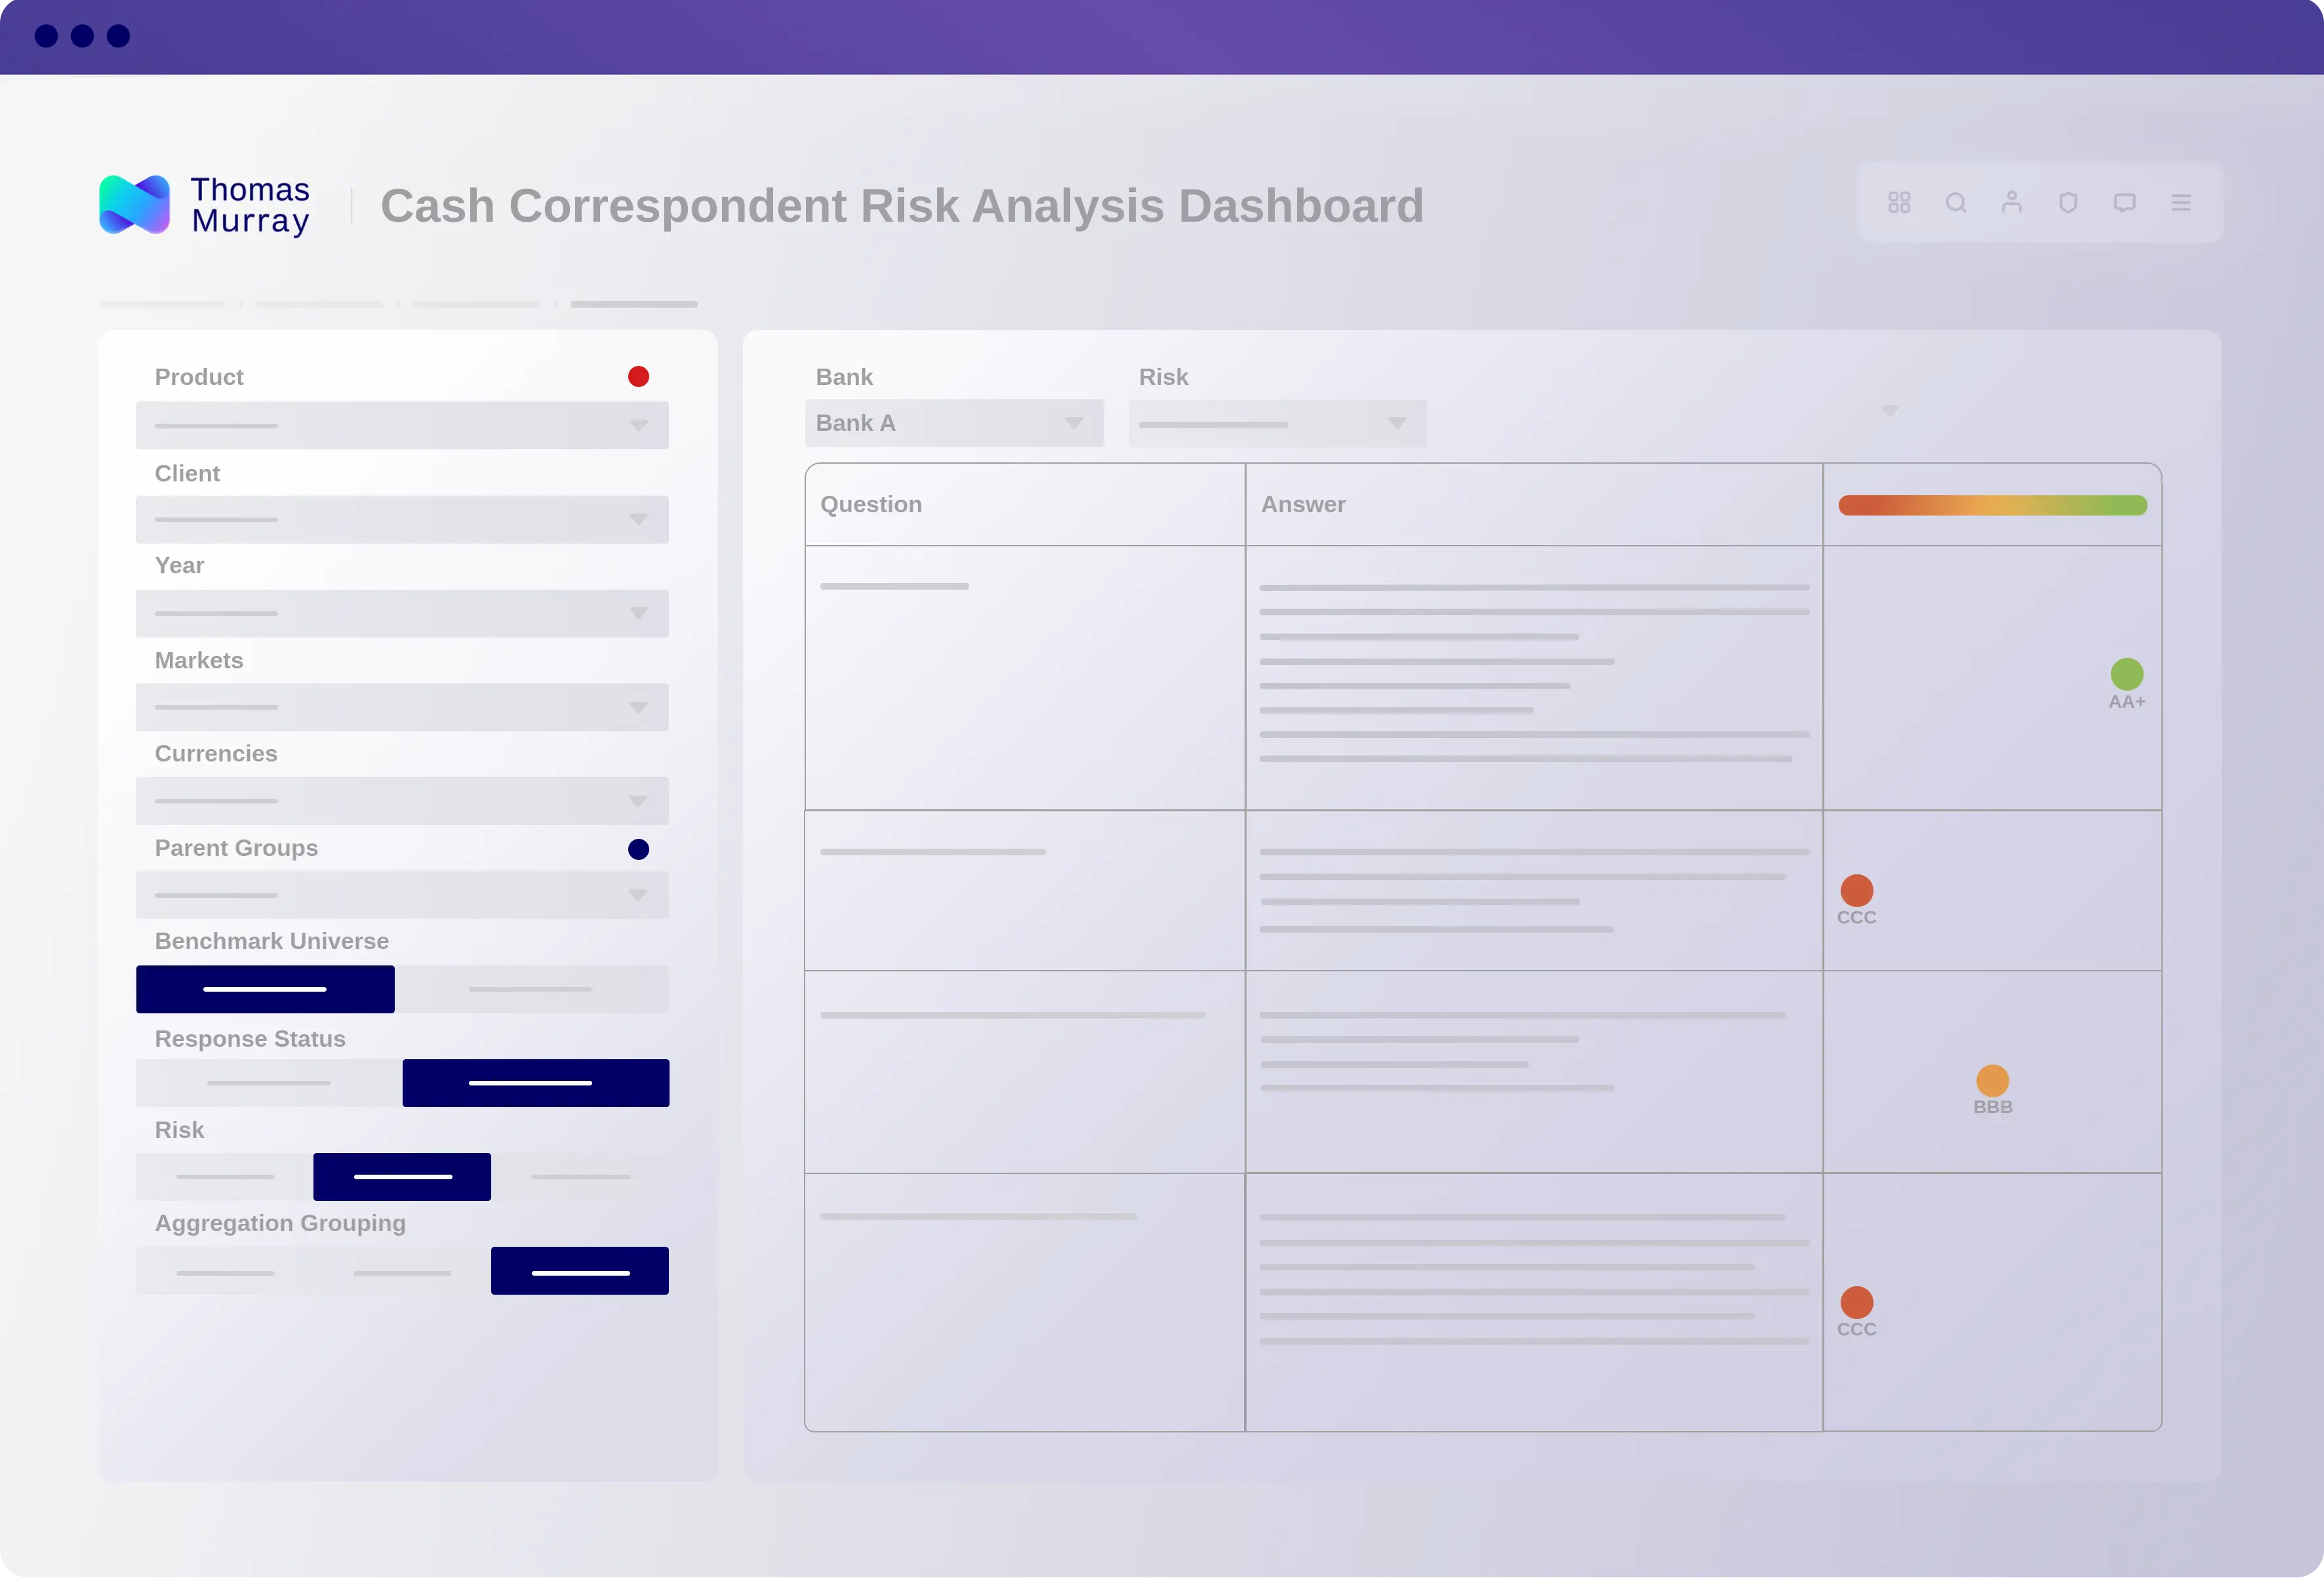Click red indicator dot beside Product
The image size is (2324, 1580).
638,377
